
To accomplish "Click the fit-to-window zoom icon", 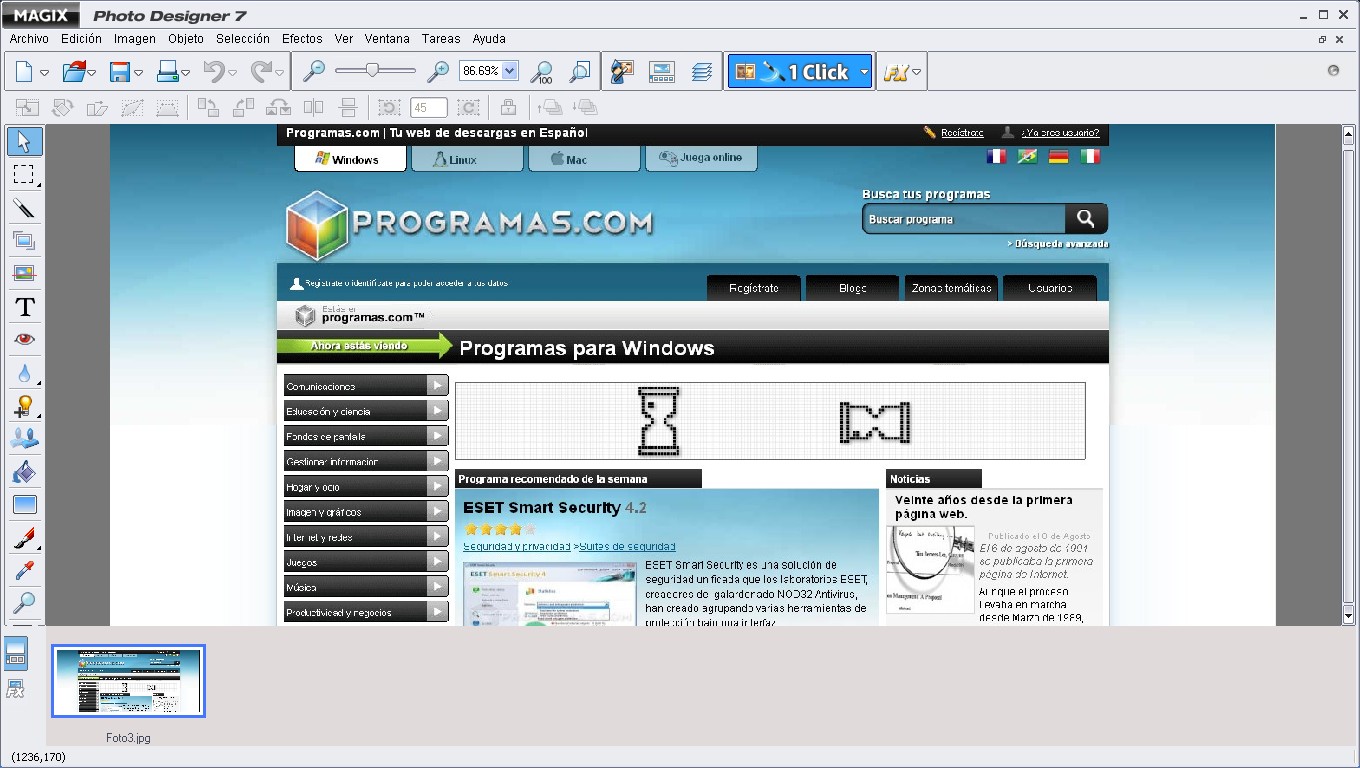I will click(x=579, y=72).
